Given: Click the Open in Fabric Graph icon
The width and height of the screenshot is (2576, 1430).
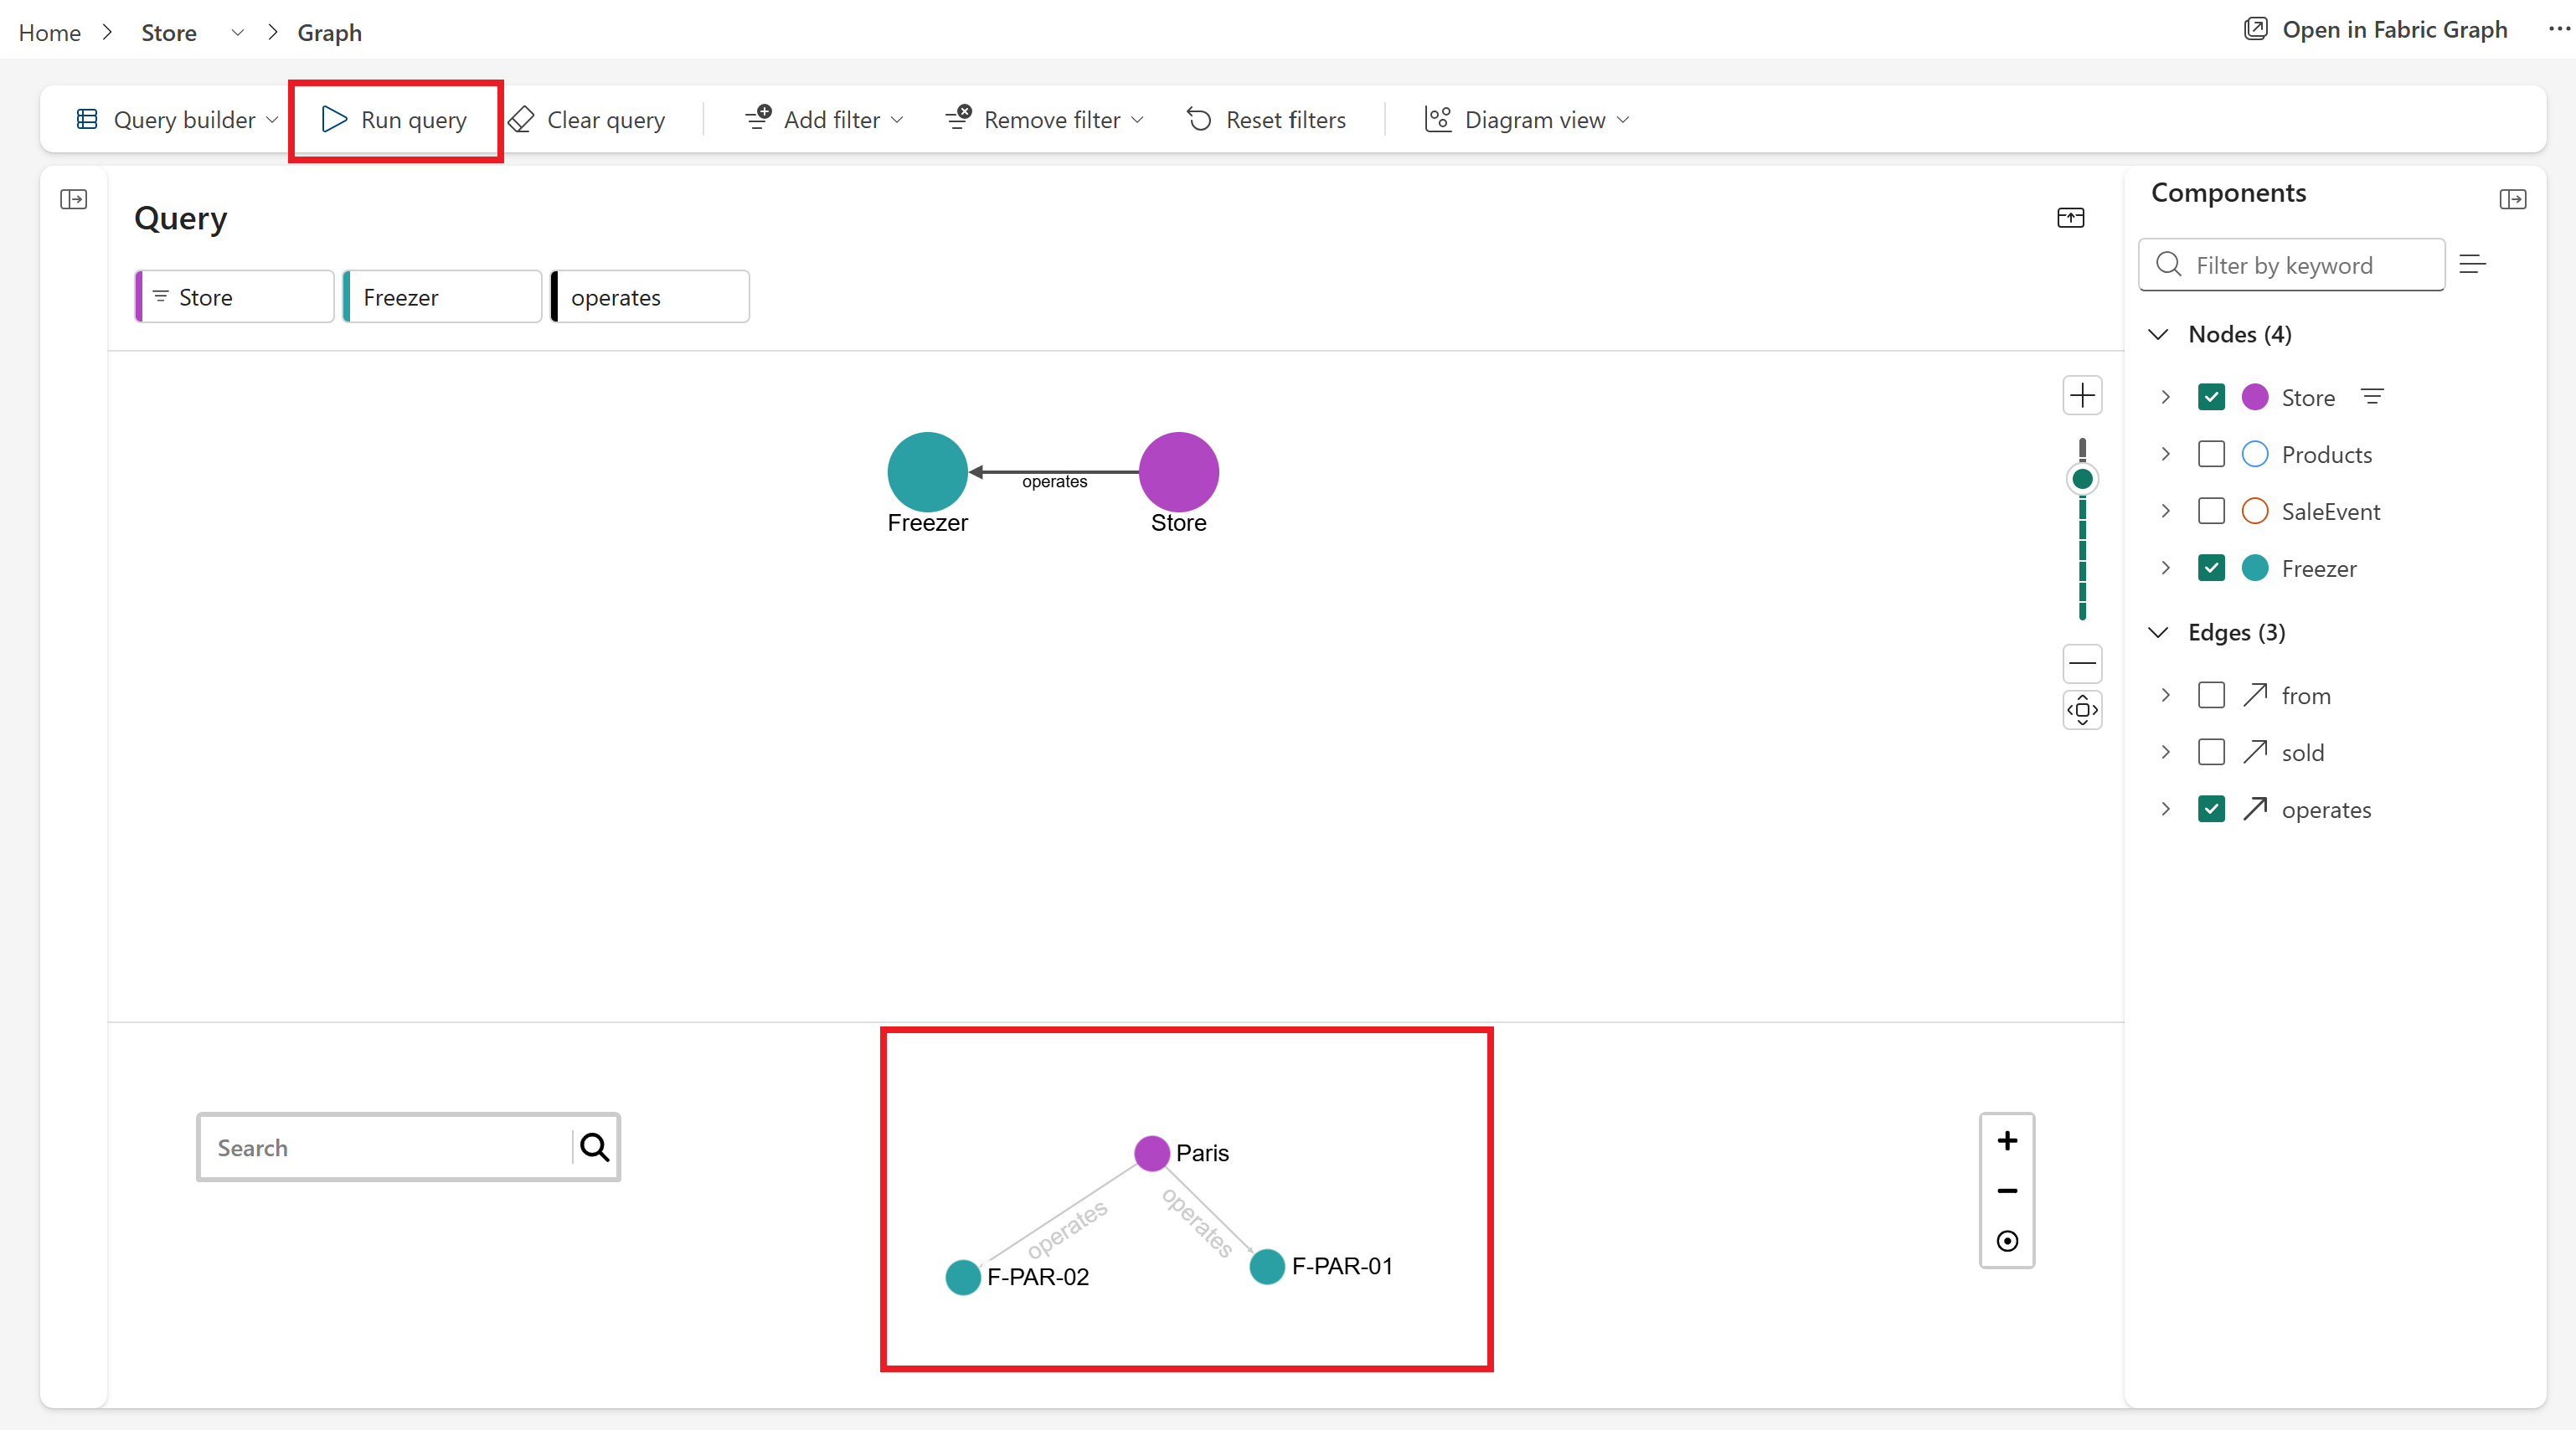Looking at the screenshot, I should coord(2256,29).
